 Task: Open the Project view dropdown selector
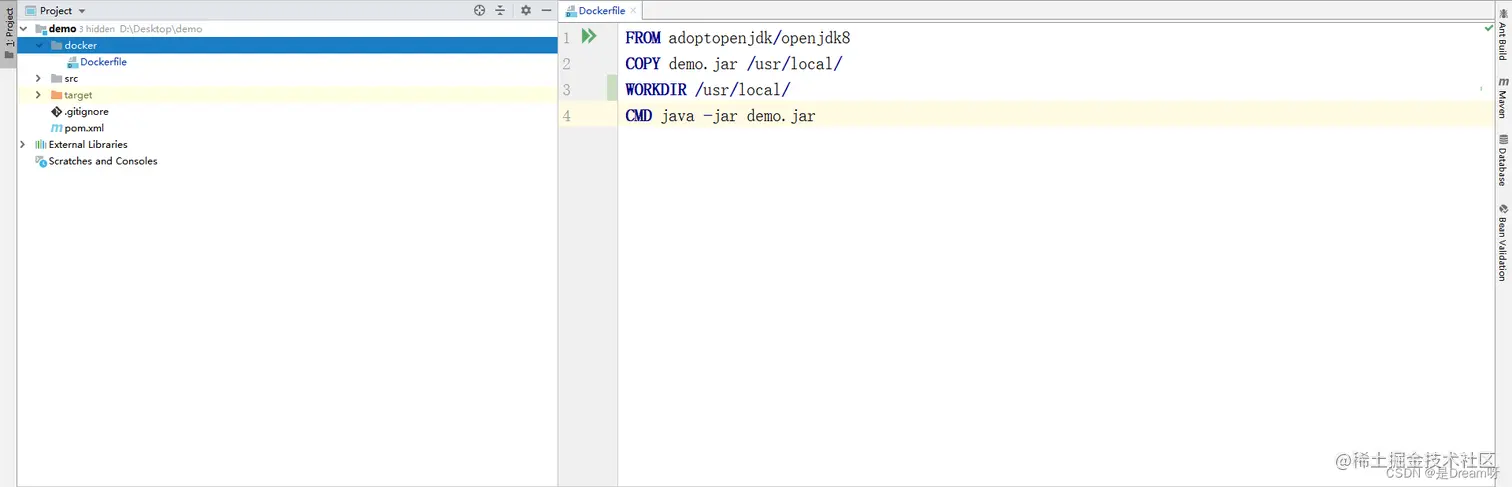click(55, 10)
